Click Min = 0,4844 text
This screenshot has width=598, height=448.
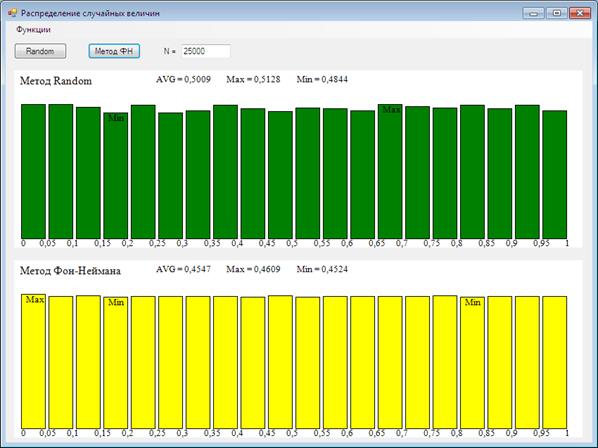coord(322,79)
